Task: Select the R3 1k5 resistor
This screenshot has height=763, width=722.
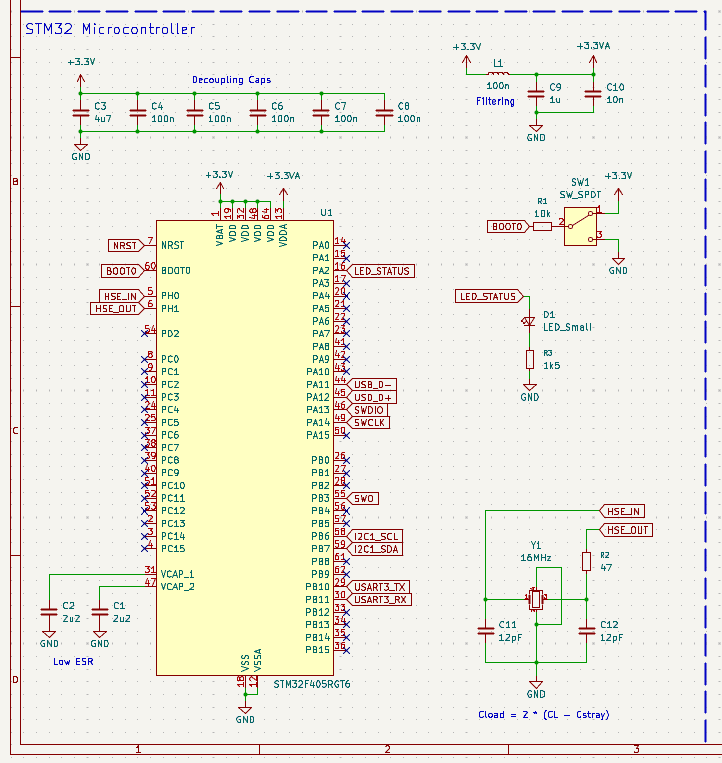Action: pos(530,360)
